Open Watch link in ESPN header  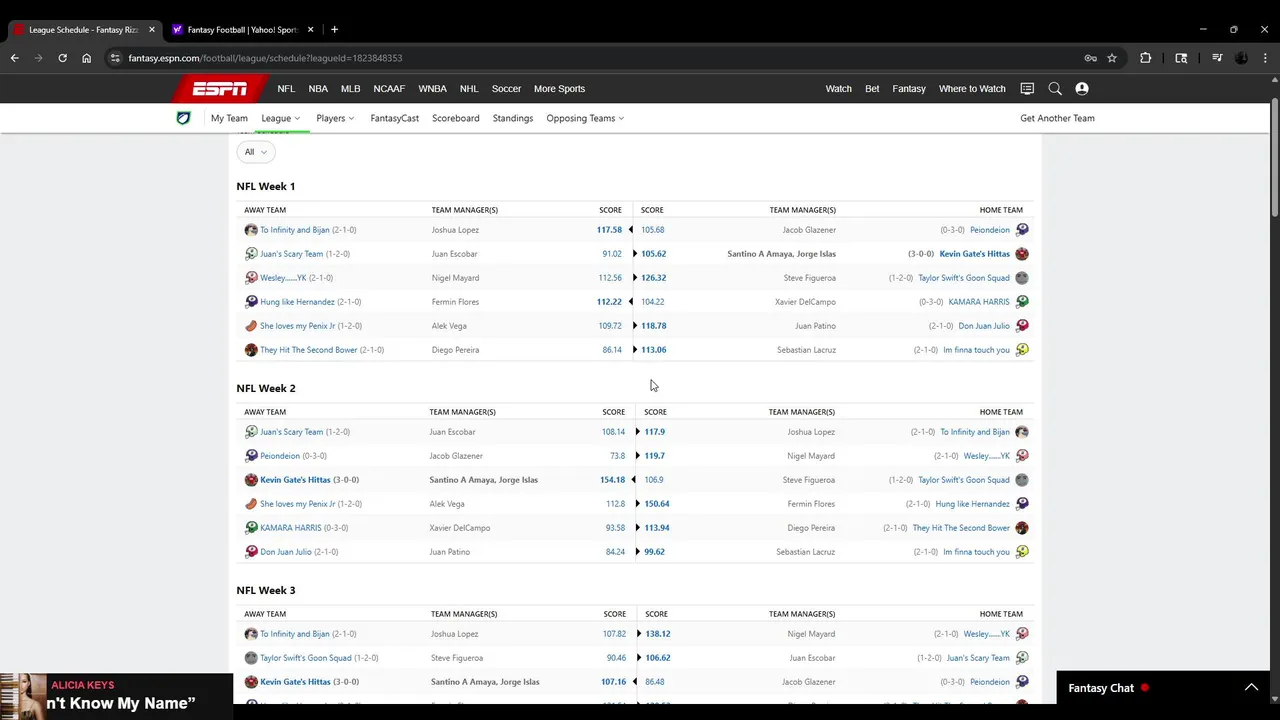coord(838,89)
